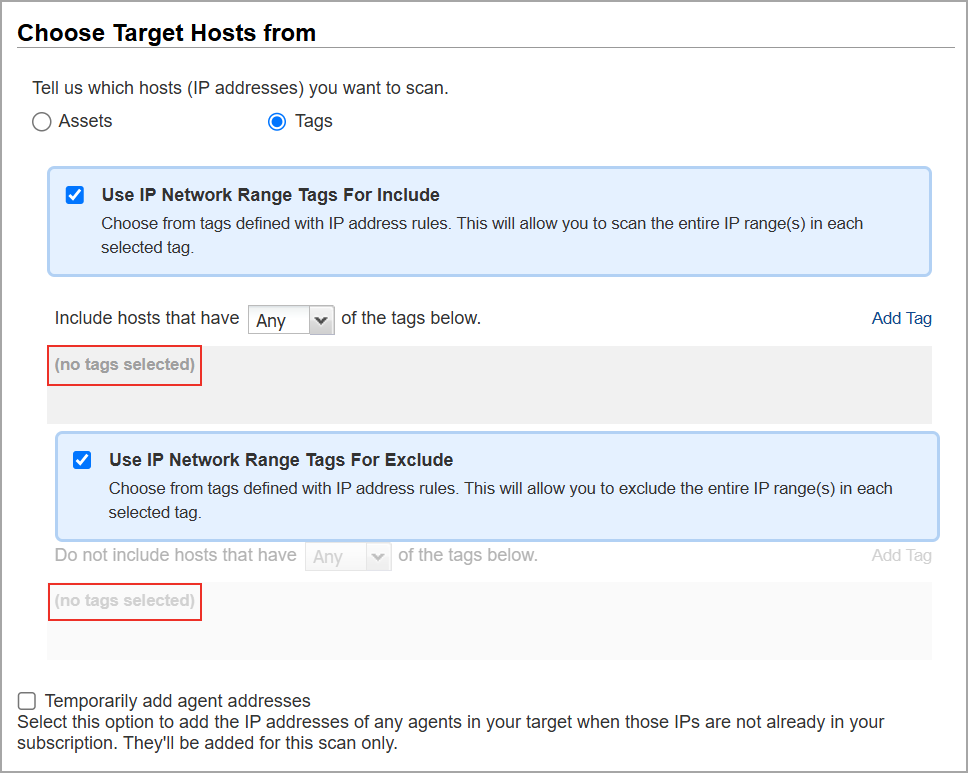The width and height of the screenshot is (968, 773).
Task: Open the Any tags matching dropdown
Action: tap(290, 319)
